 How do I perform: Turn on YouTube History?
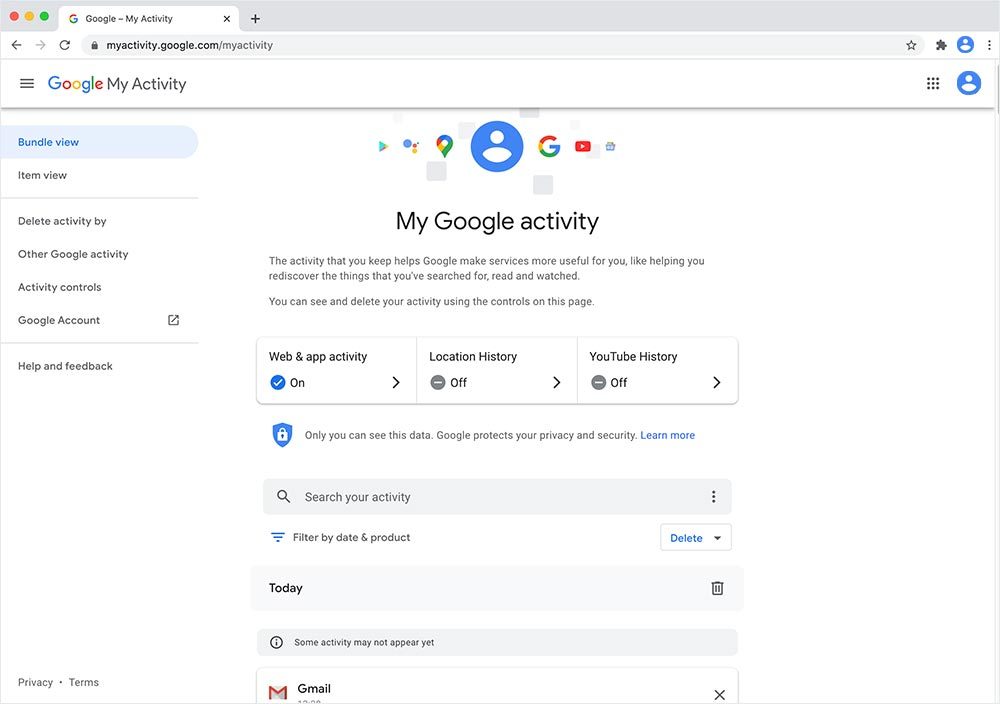click(x=598, y=382)
